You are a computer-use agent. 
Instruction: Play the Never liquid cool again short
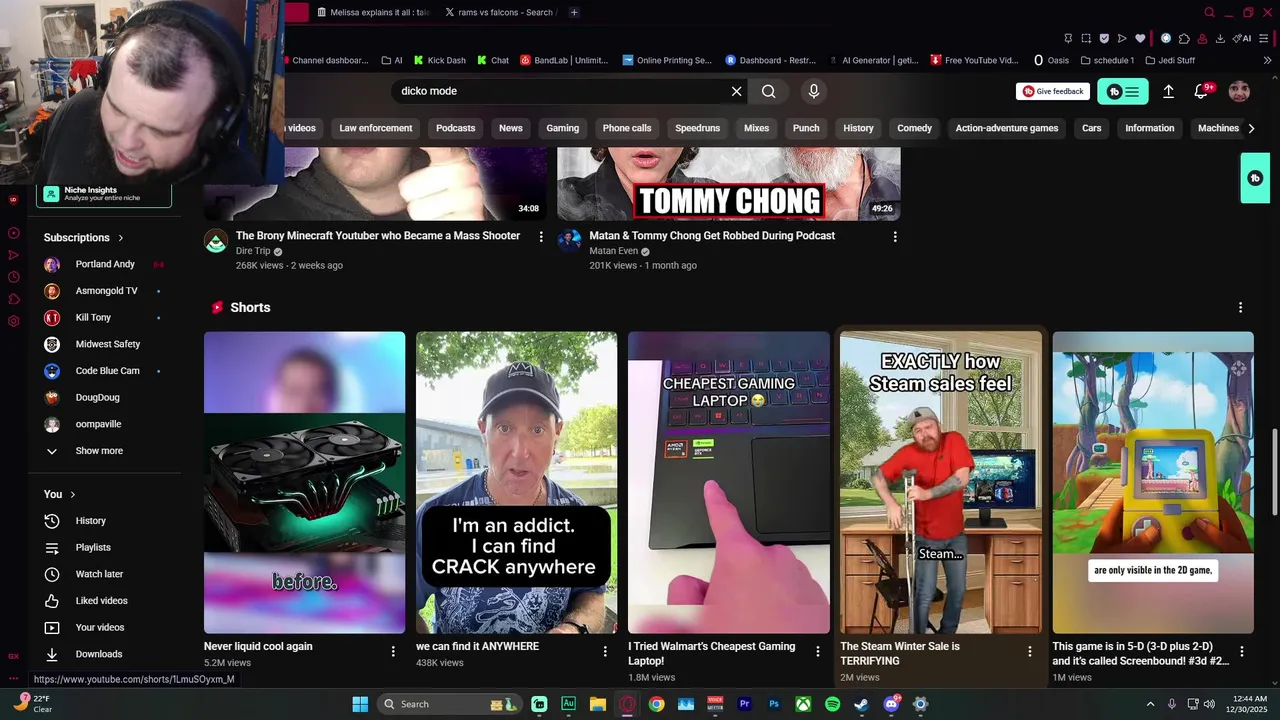coord(304,482)
